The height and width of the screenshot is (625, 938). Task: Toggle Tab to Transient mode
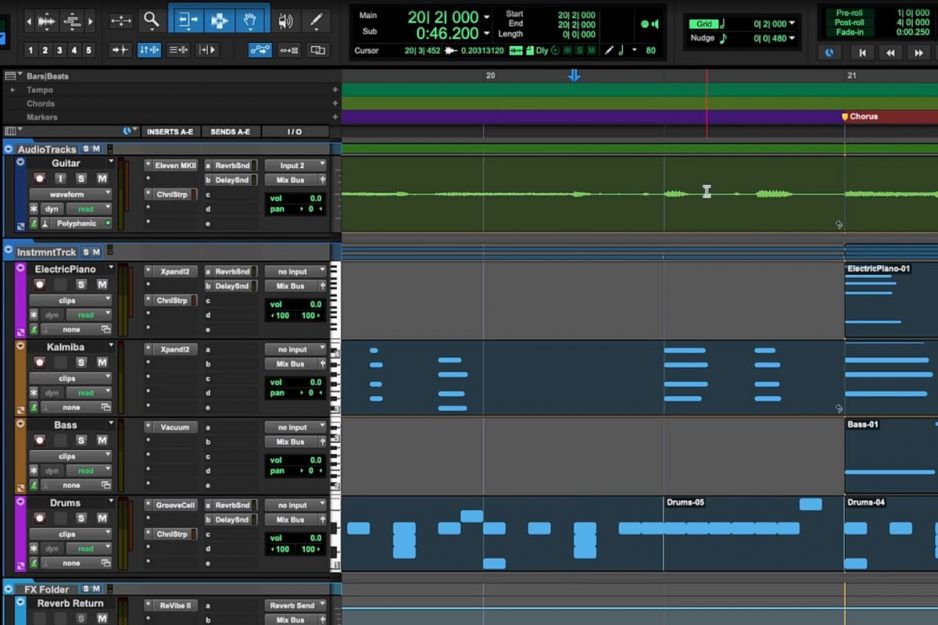click(119, 48)
